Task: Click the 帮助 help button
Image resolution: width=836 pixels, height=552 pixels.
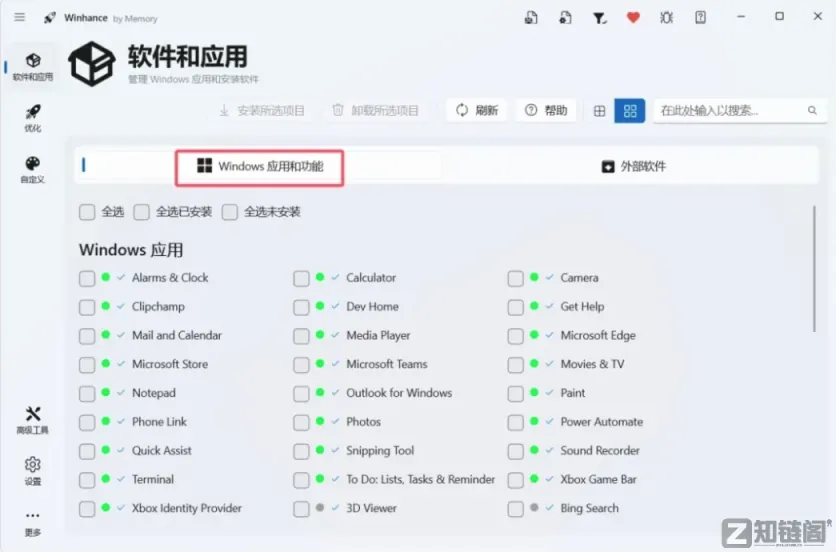Action: pyautogui.click(x=546, y=110)
